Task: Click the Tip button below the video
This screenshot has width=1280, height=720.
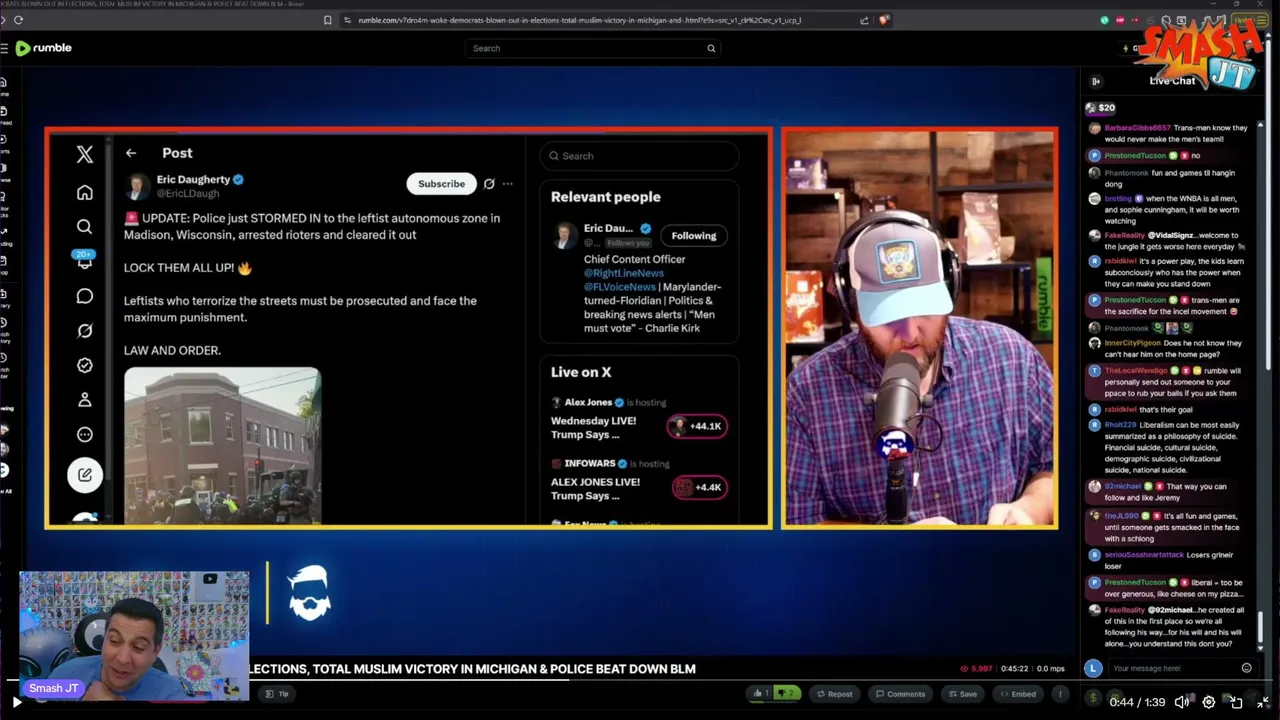Action: [278, 694]
